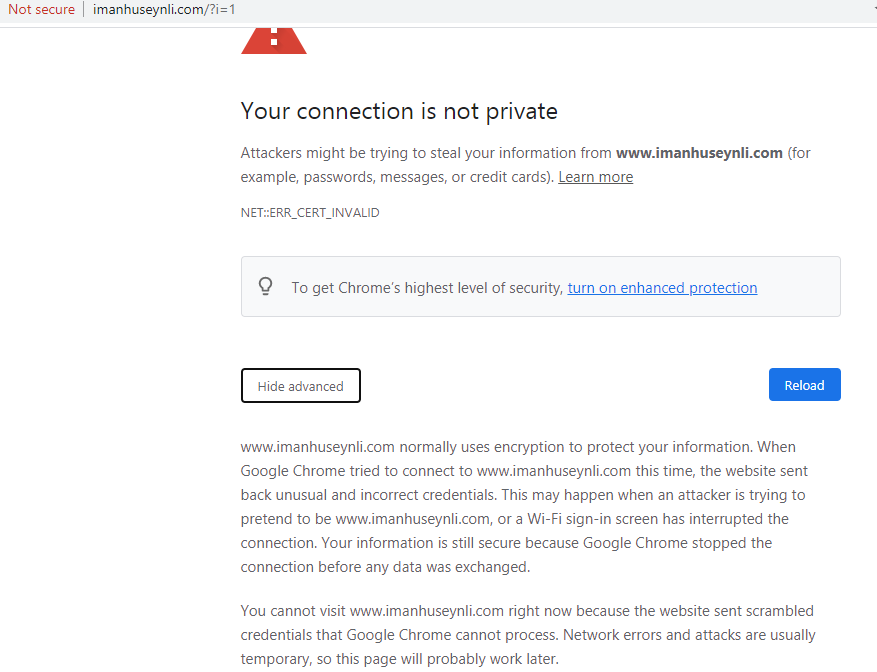This screenshot has height=672, width=877.
Task: Click the red warning triangle icon
Action: (x=273, y=40)
